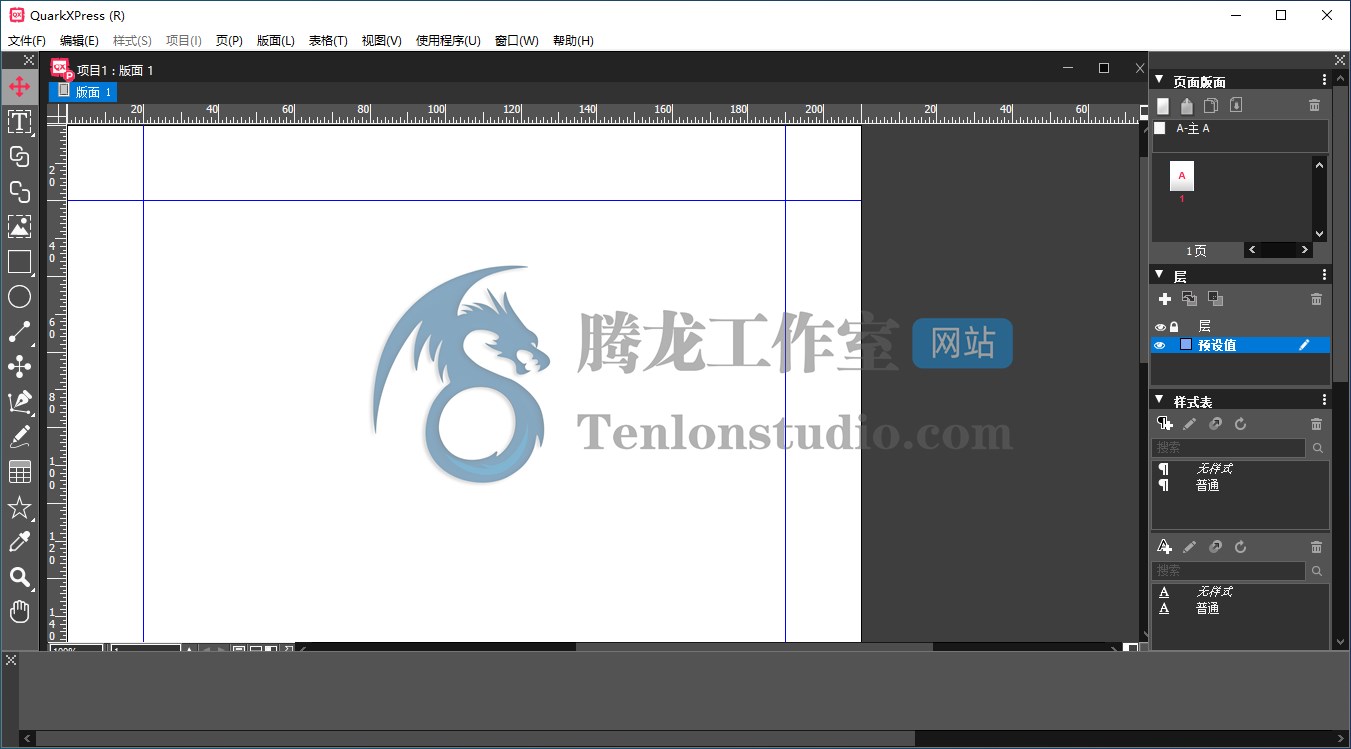
Task: Create new paragraph style sheet icon
Action: 1164,424
